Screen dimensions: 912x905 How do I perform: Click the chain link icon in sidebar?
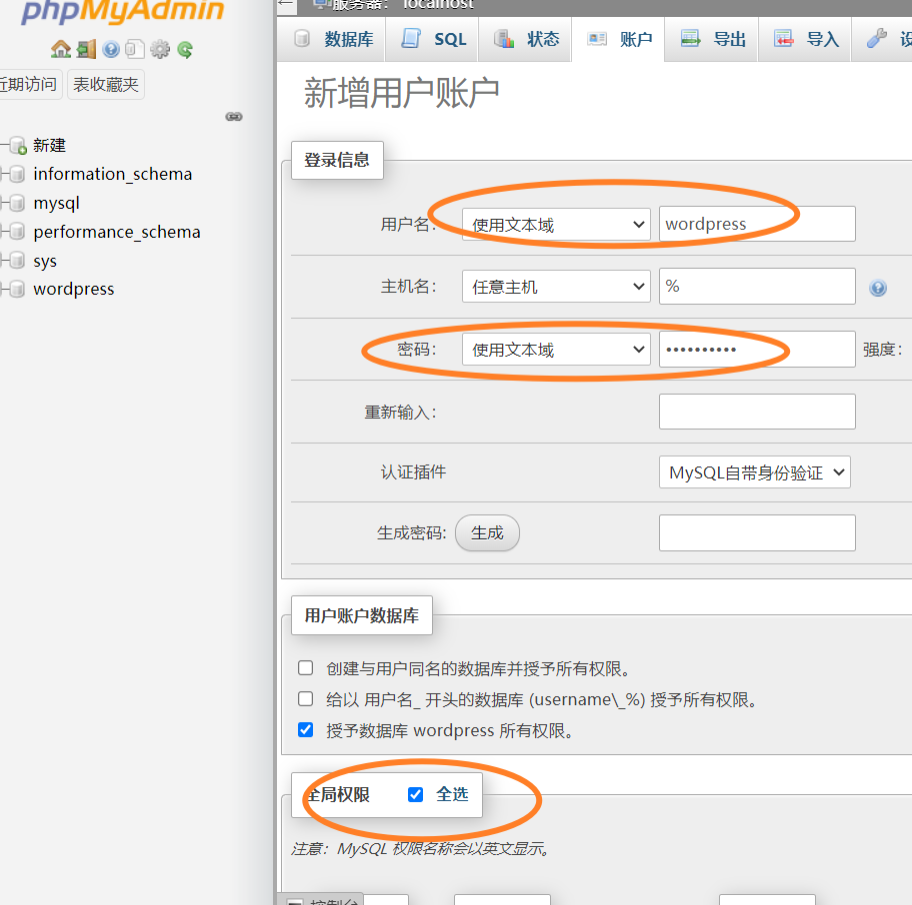click(x=234, y=116)
